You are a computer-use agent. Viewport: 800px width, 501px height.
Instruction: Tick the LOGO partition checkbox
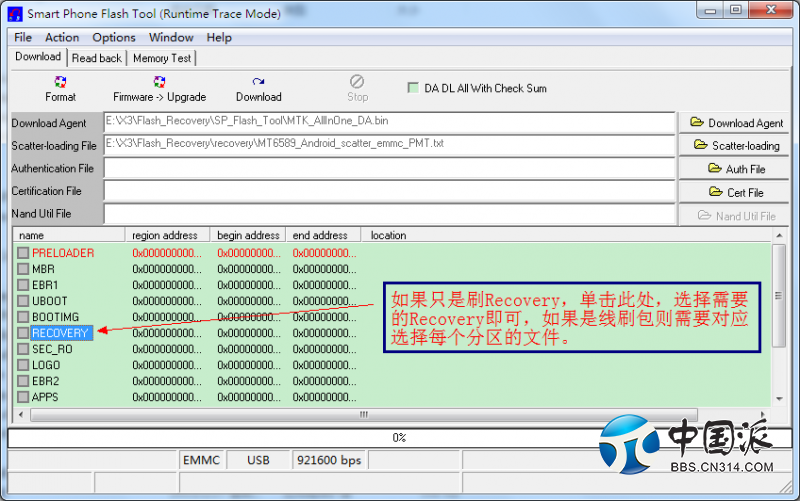(x=23, y=365)
